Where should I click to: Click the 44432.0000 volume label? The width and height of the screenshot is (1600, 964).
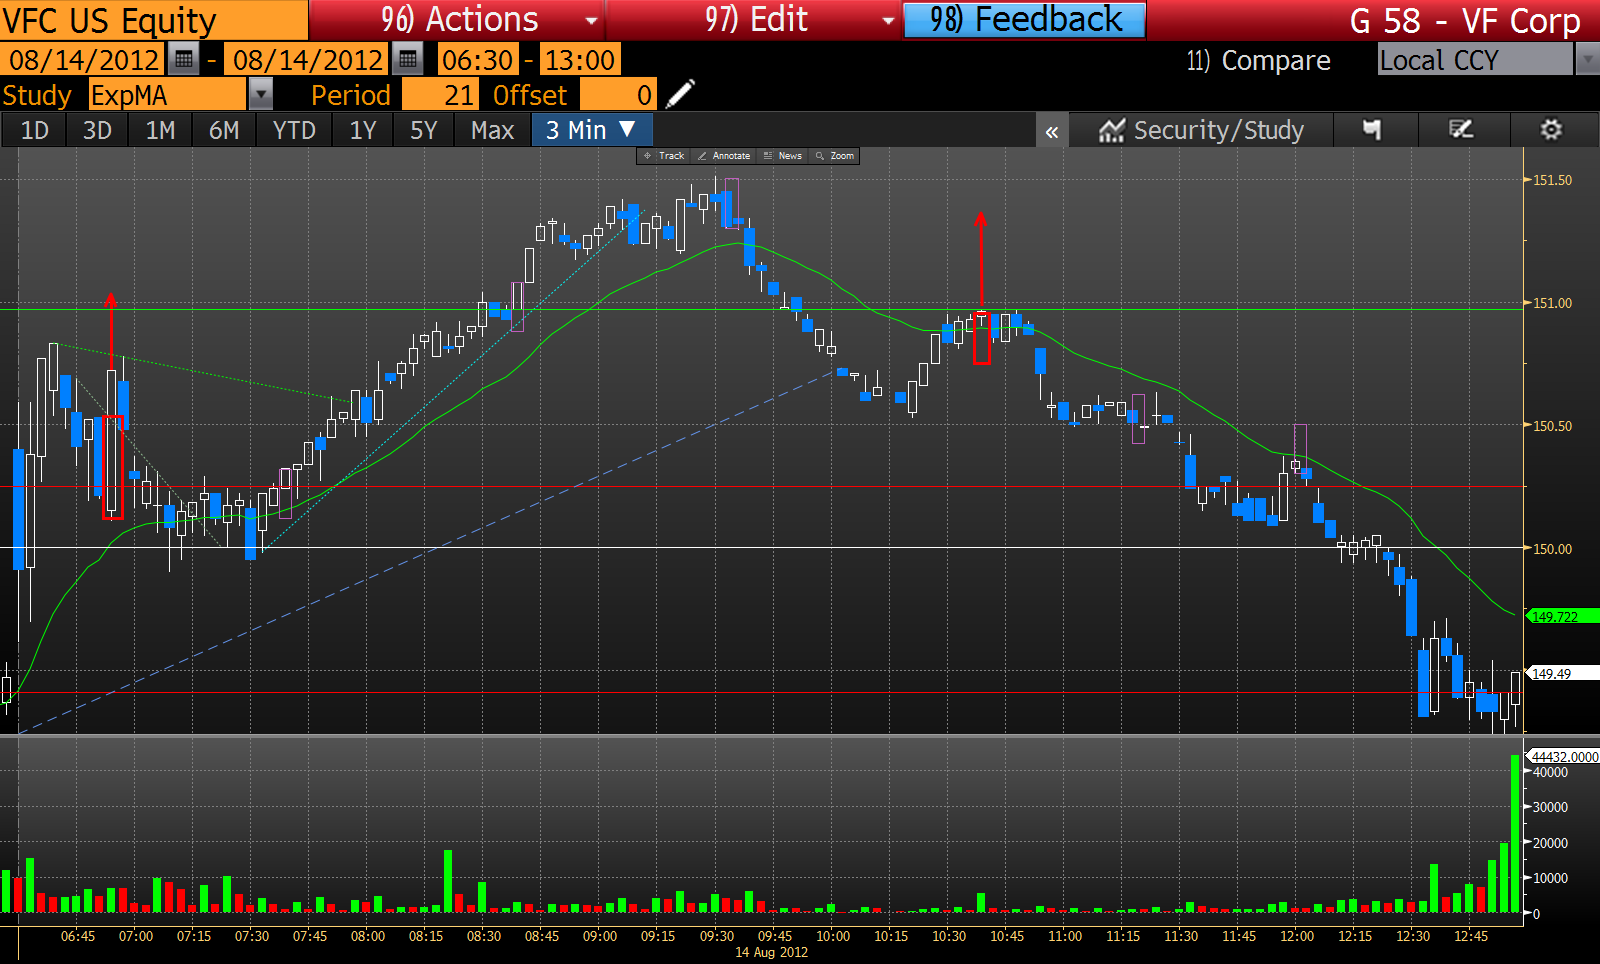[x=1563, y=757]
